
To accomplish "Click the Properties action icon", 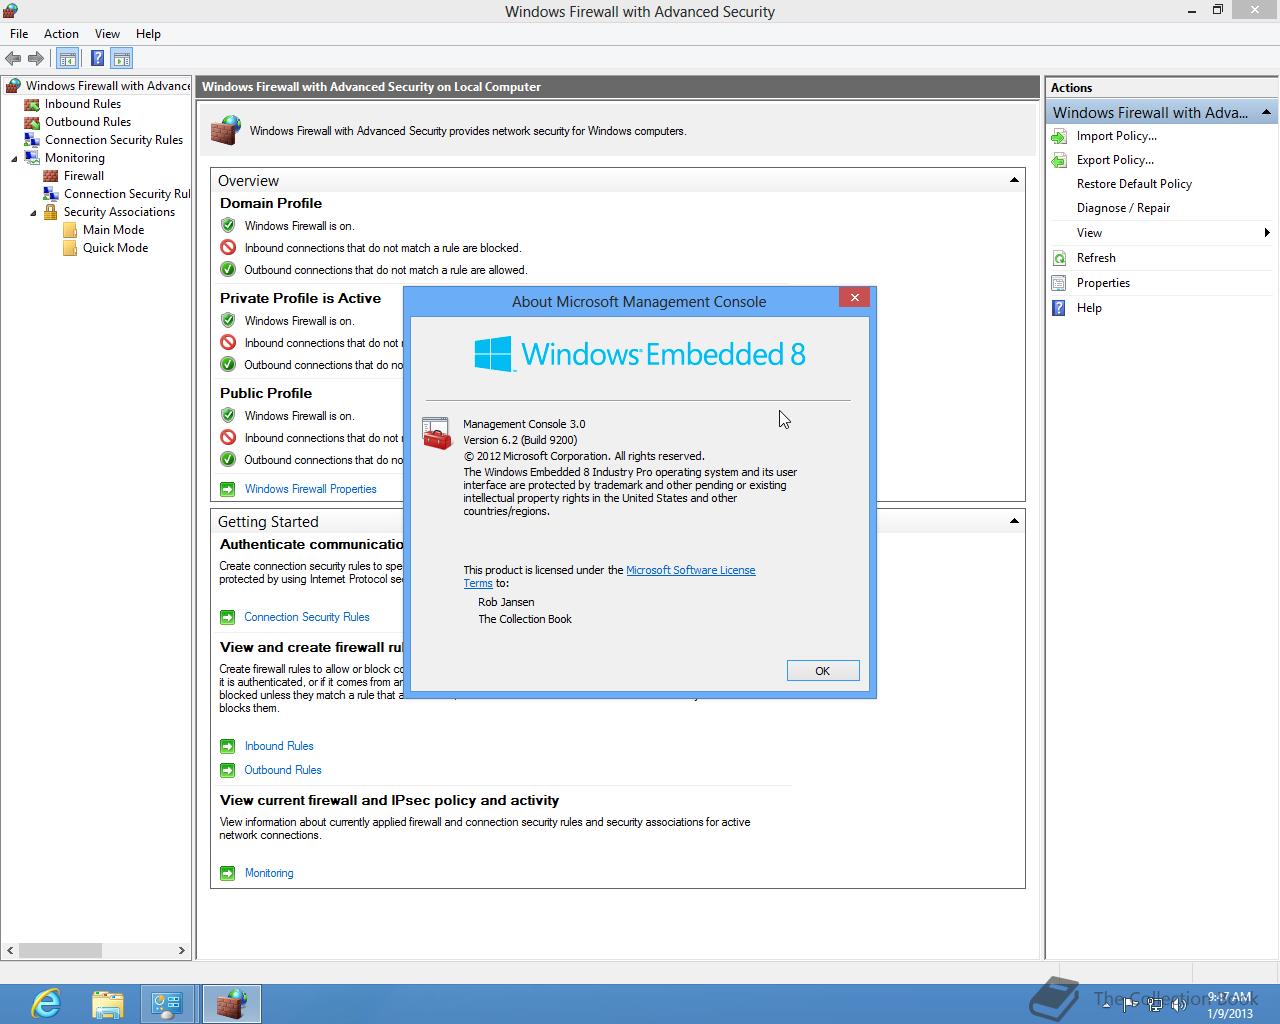I will click(x=1059, y=283).
